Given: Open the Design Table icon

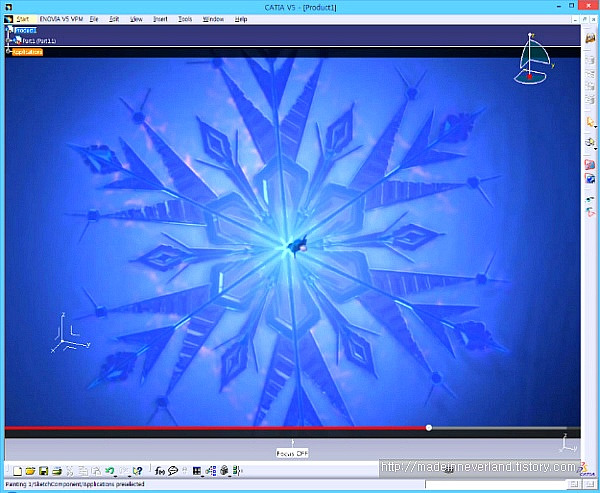Looking at the screenshot, I should click(197, 471).
